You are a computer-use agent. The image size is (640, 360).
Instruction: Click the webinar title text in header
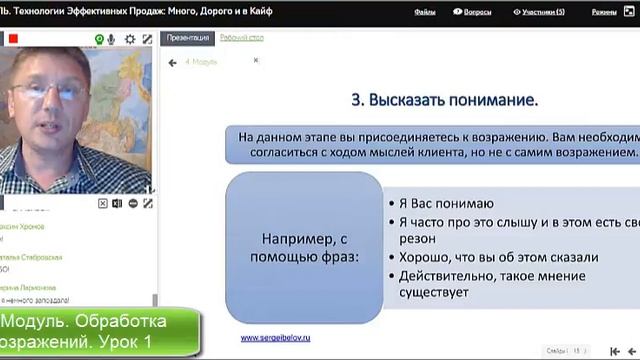tap(136, 11)
